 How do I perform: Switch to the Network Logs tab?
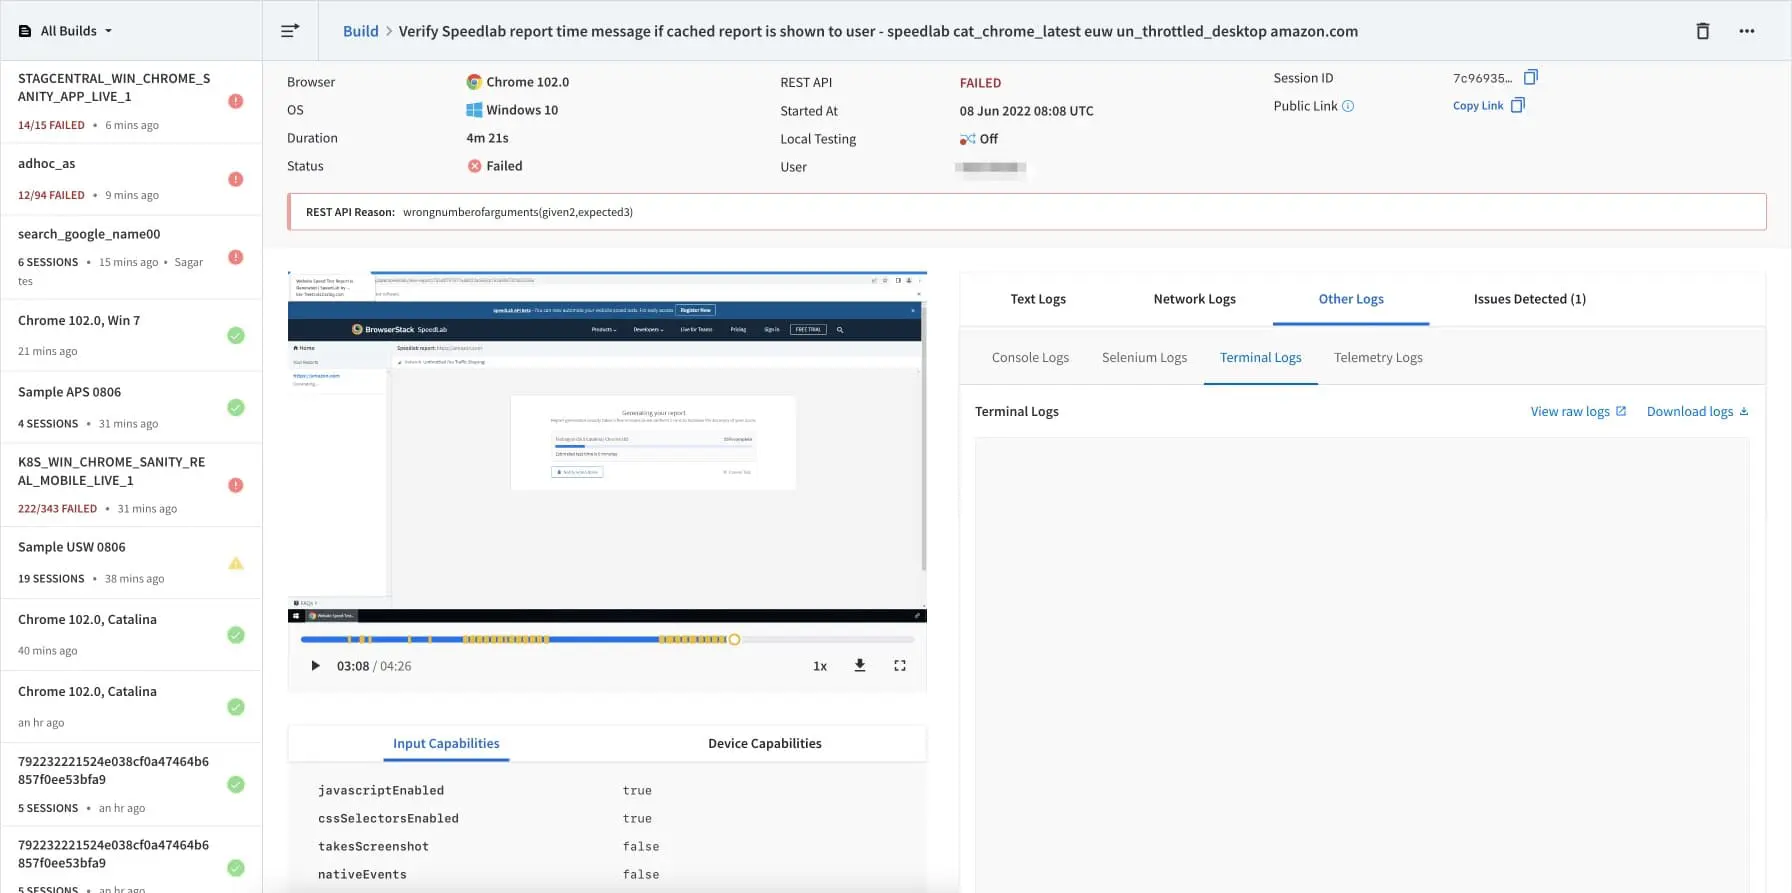(1194, 299)
